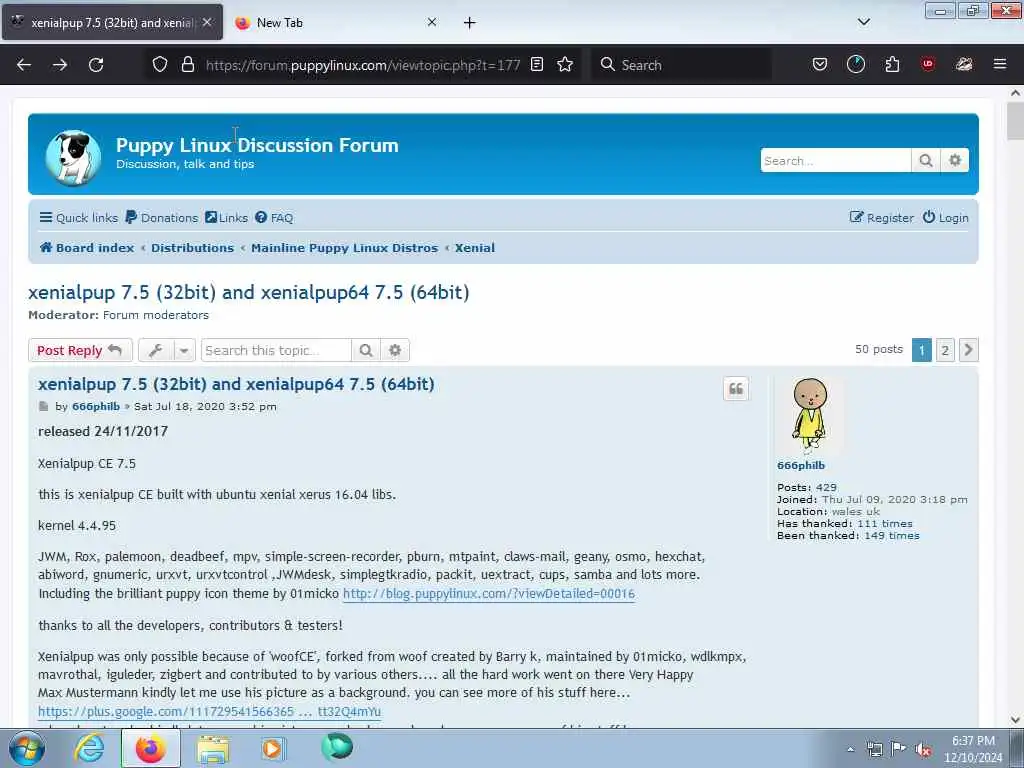The image size is (1024, 768).
Task: Toggle reader view icon in address bar
Action: pyautogui.click(x=537, y=64)
